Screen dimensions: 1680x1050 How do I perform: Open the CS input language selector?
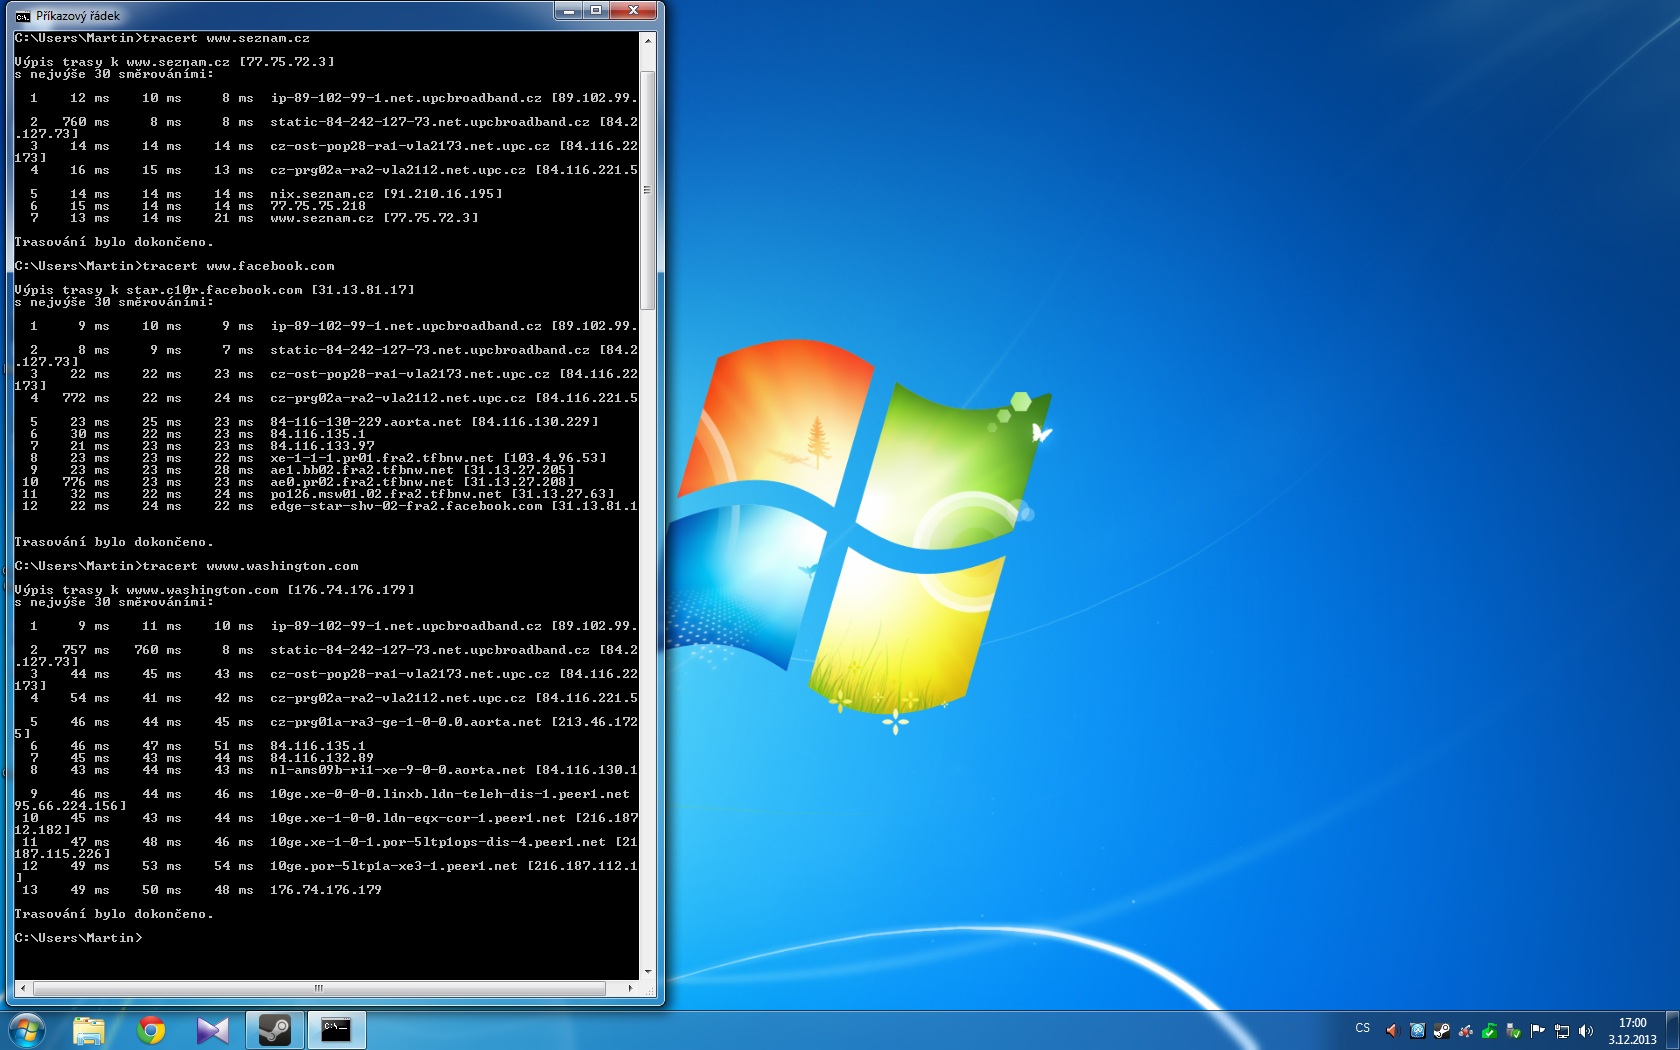[1362, 1029]
